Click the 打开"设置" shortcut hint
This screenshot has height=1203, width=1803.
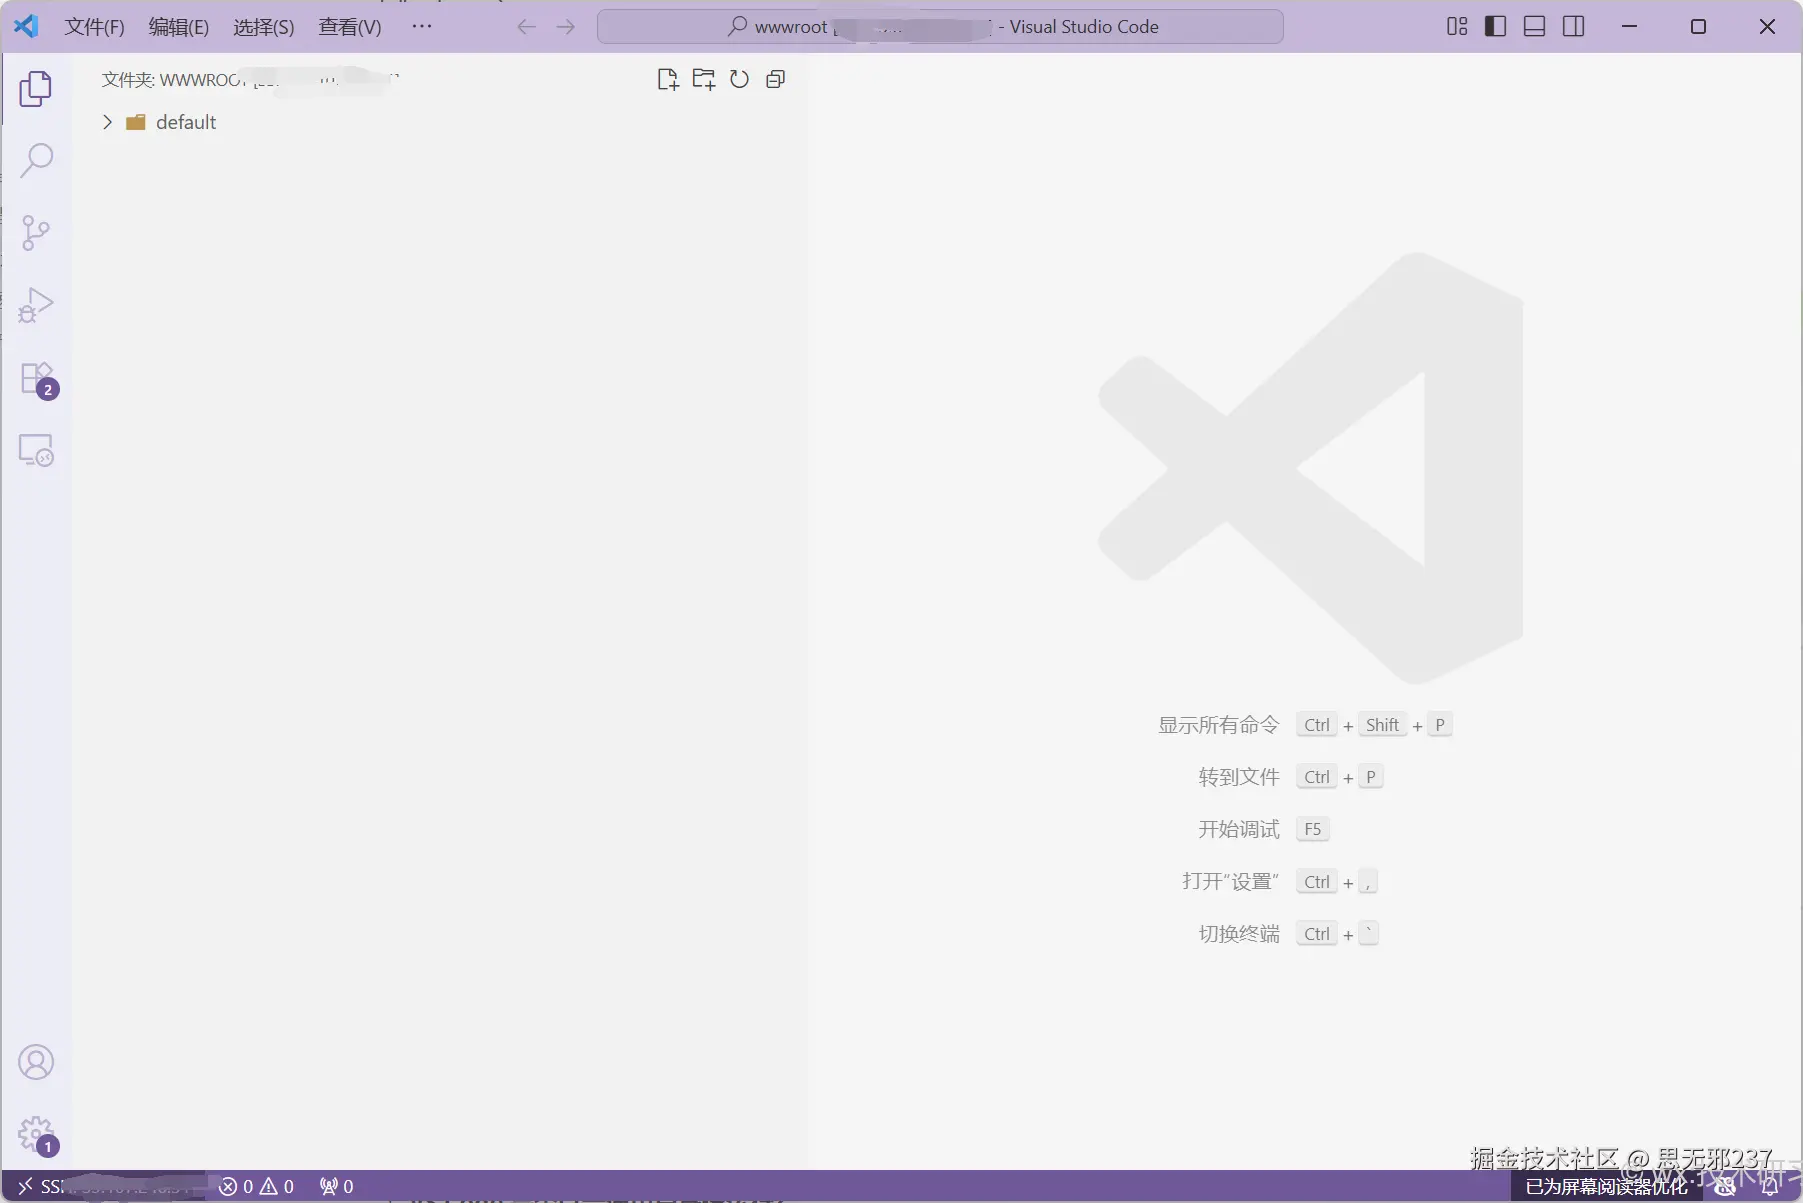[x=1230, y=881]
